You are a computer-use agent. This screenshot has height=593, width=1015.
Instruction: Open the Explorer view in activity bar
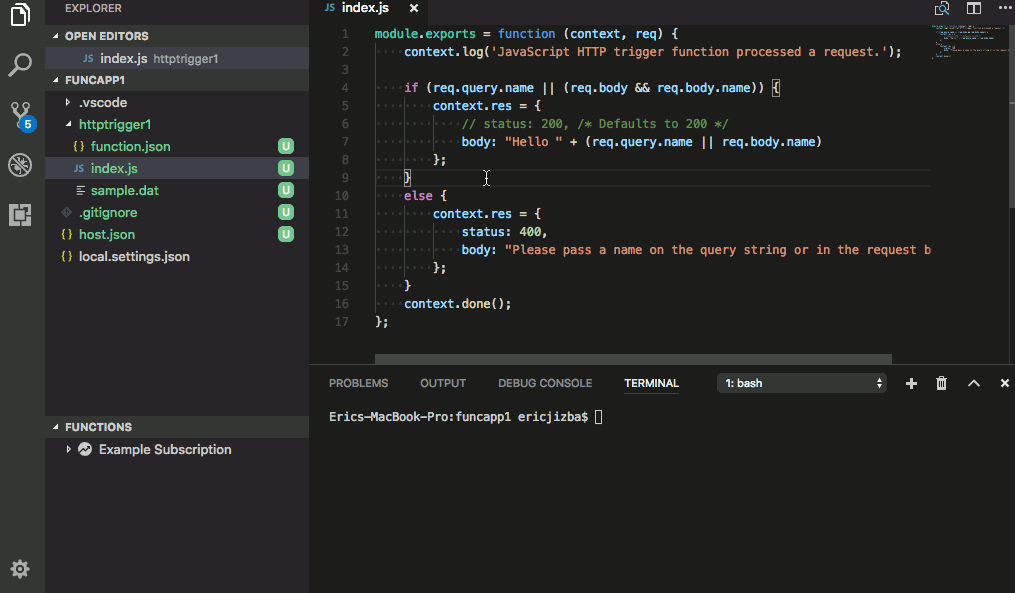(20, 15)
